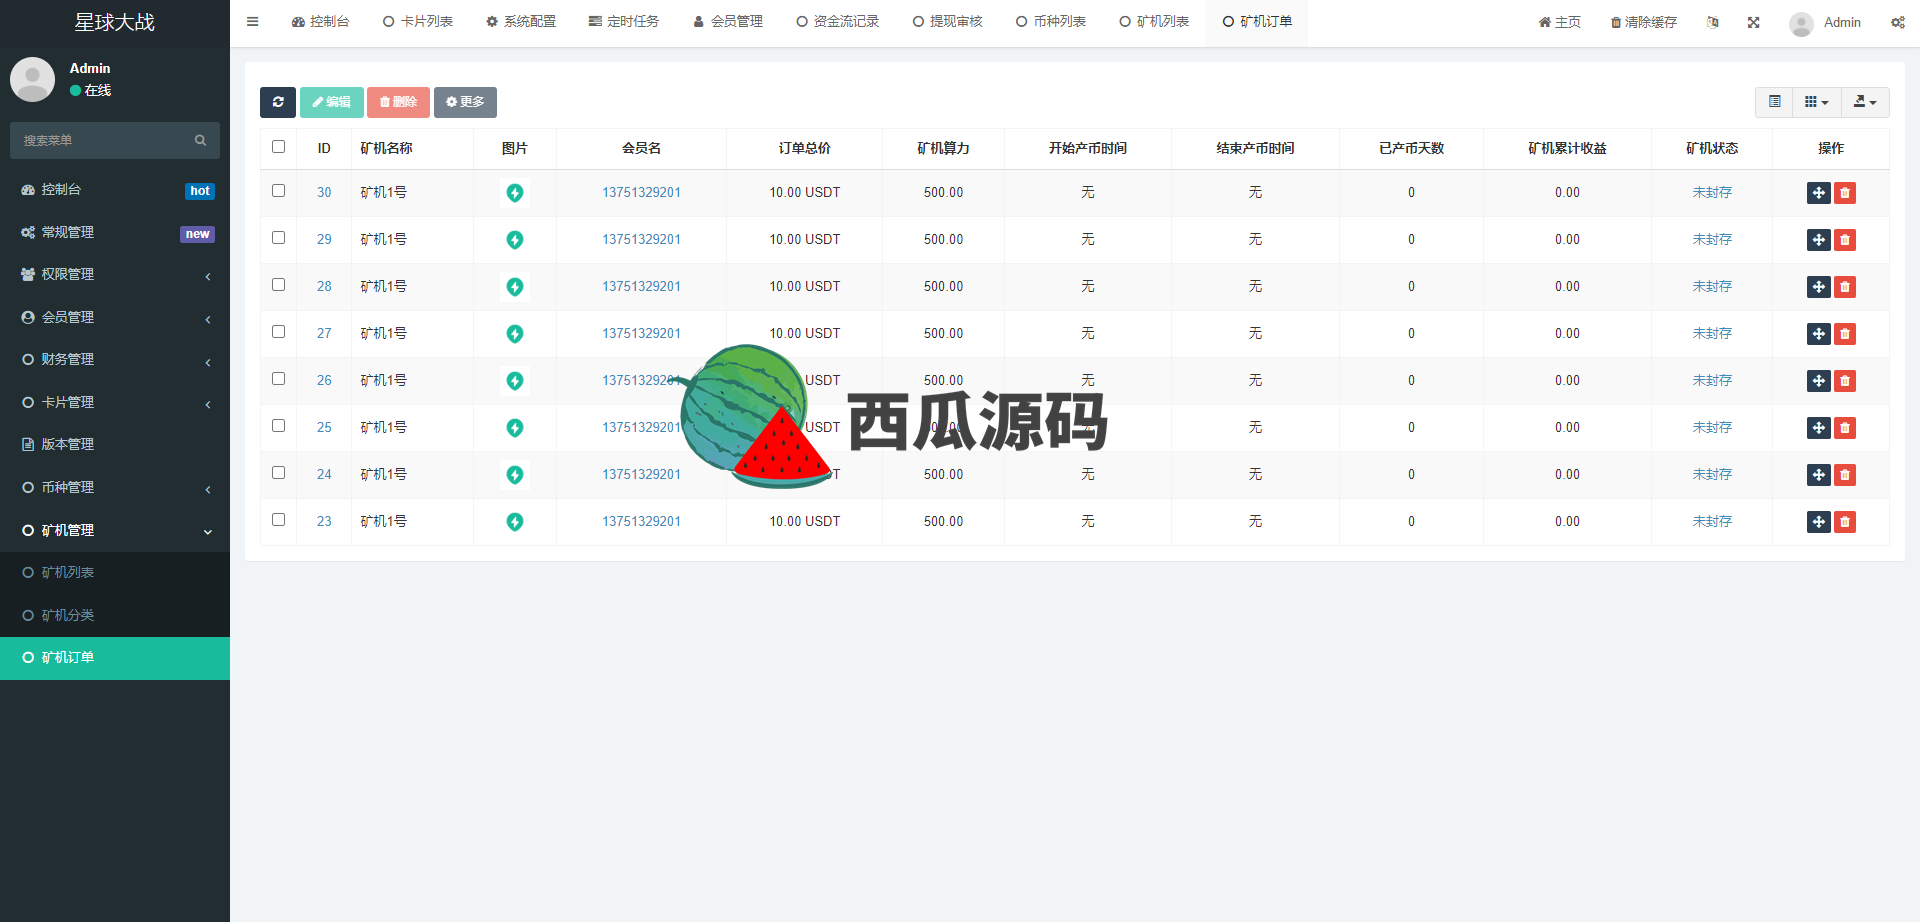Open 矿机分类 sidebar submenu item
The width and height of the screenshot is (1920, 922).
tap(115, 616)
